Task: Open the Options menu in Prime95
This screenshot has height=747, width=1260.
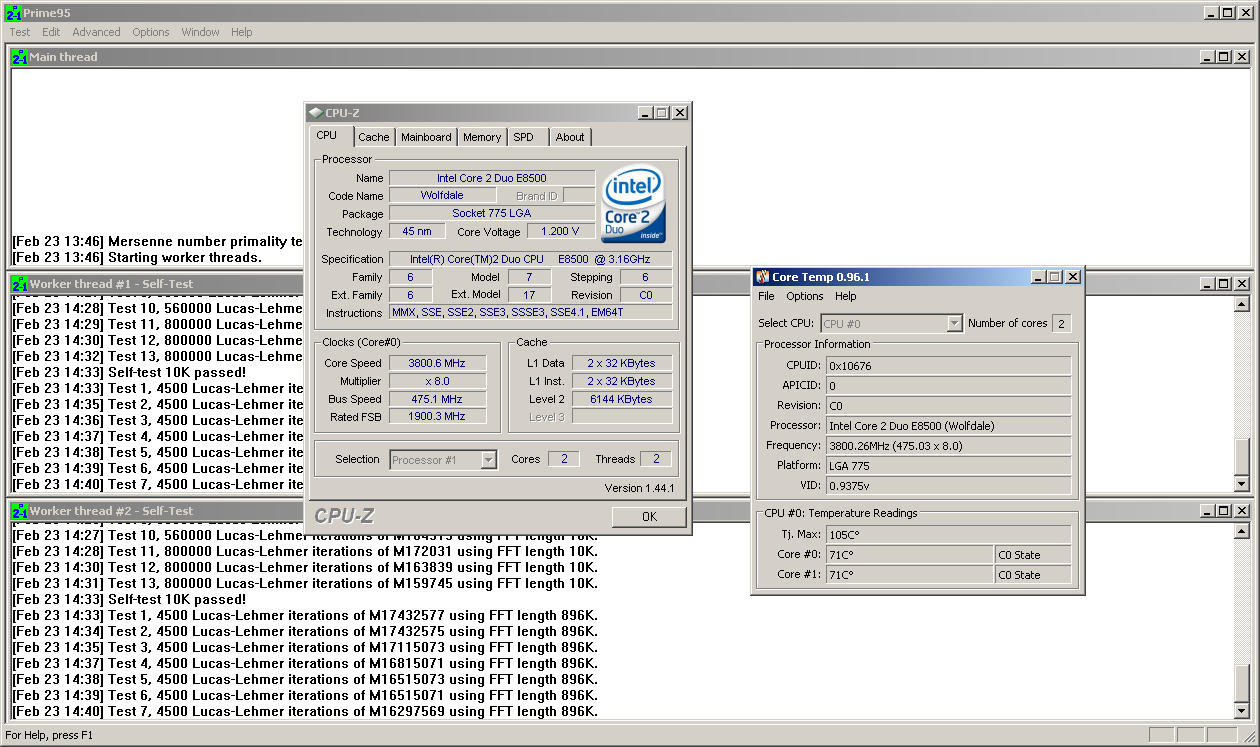Action: [x=151, y=32]
